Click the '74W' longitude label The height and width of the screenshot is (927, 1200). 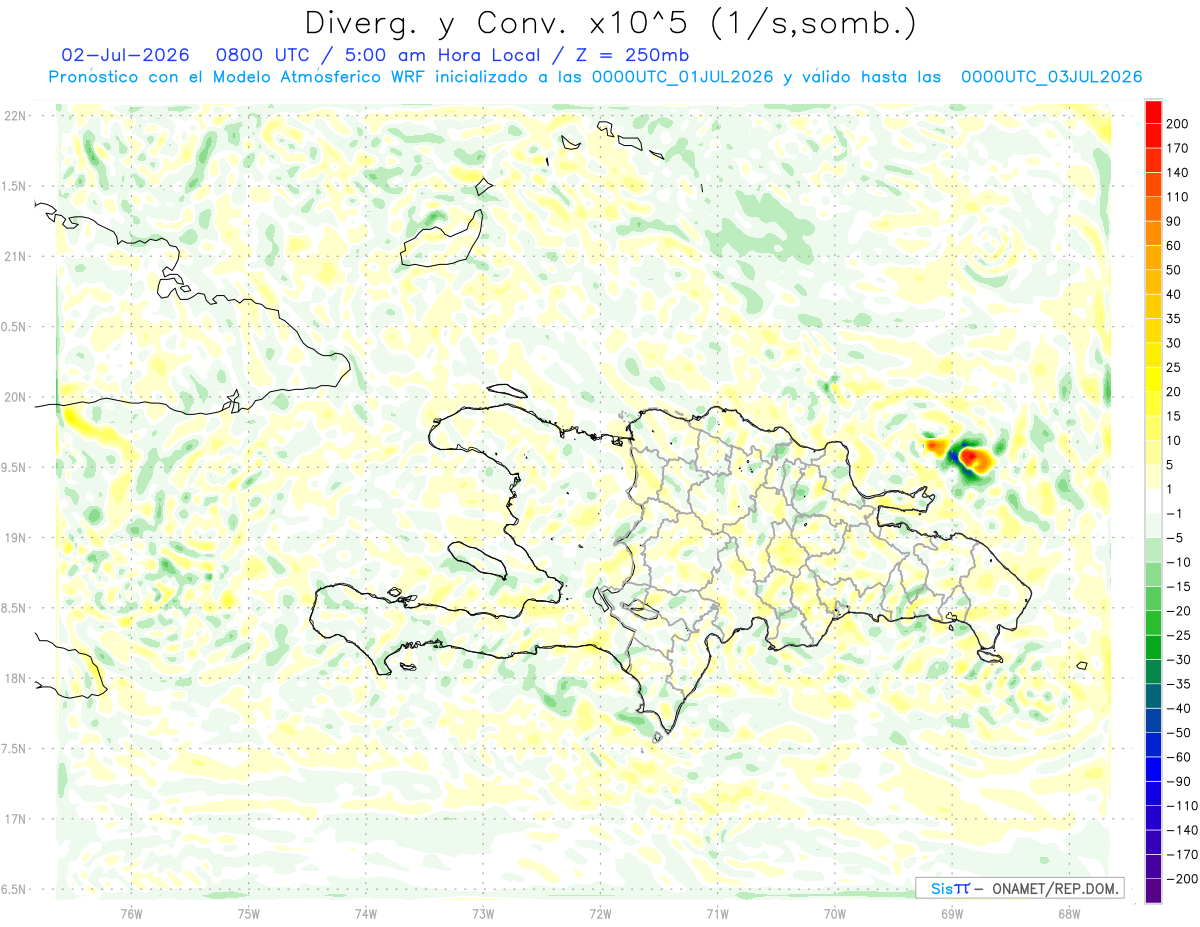tap(365, 912)
